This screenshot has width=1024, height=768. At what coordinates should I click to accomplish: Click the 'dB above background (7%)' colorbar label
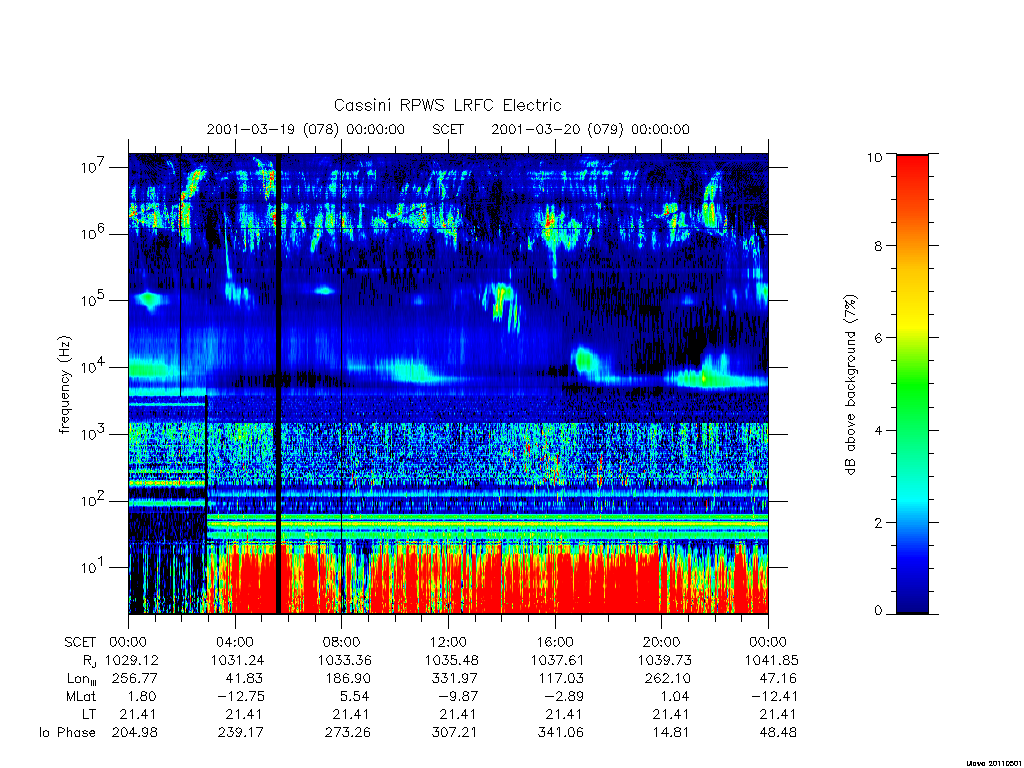[850, 384]
